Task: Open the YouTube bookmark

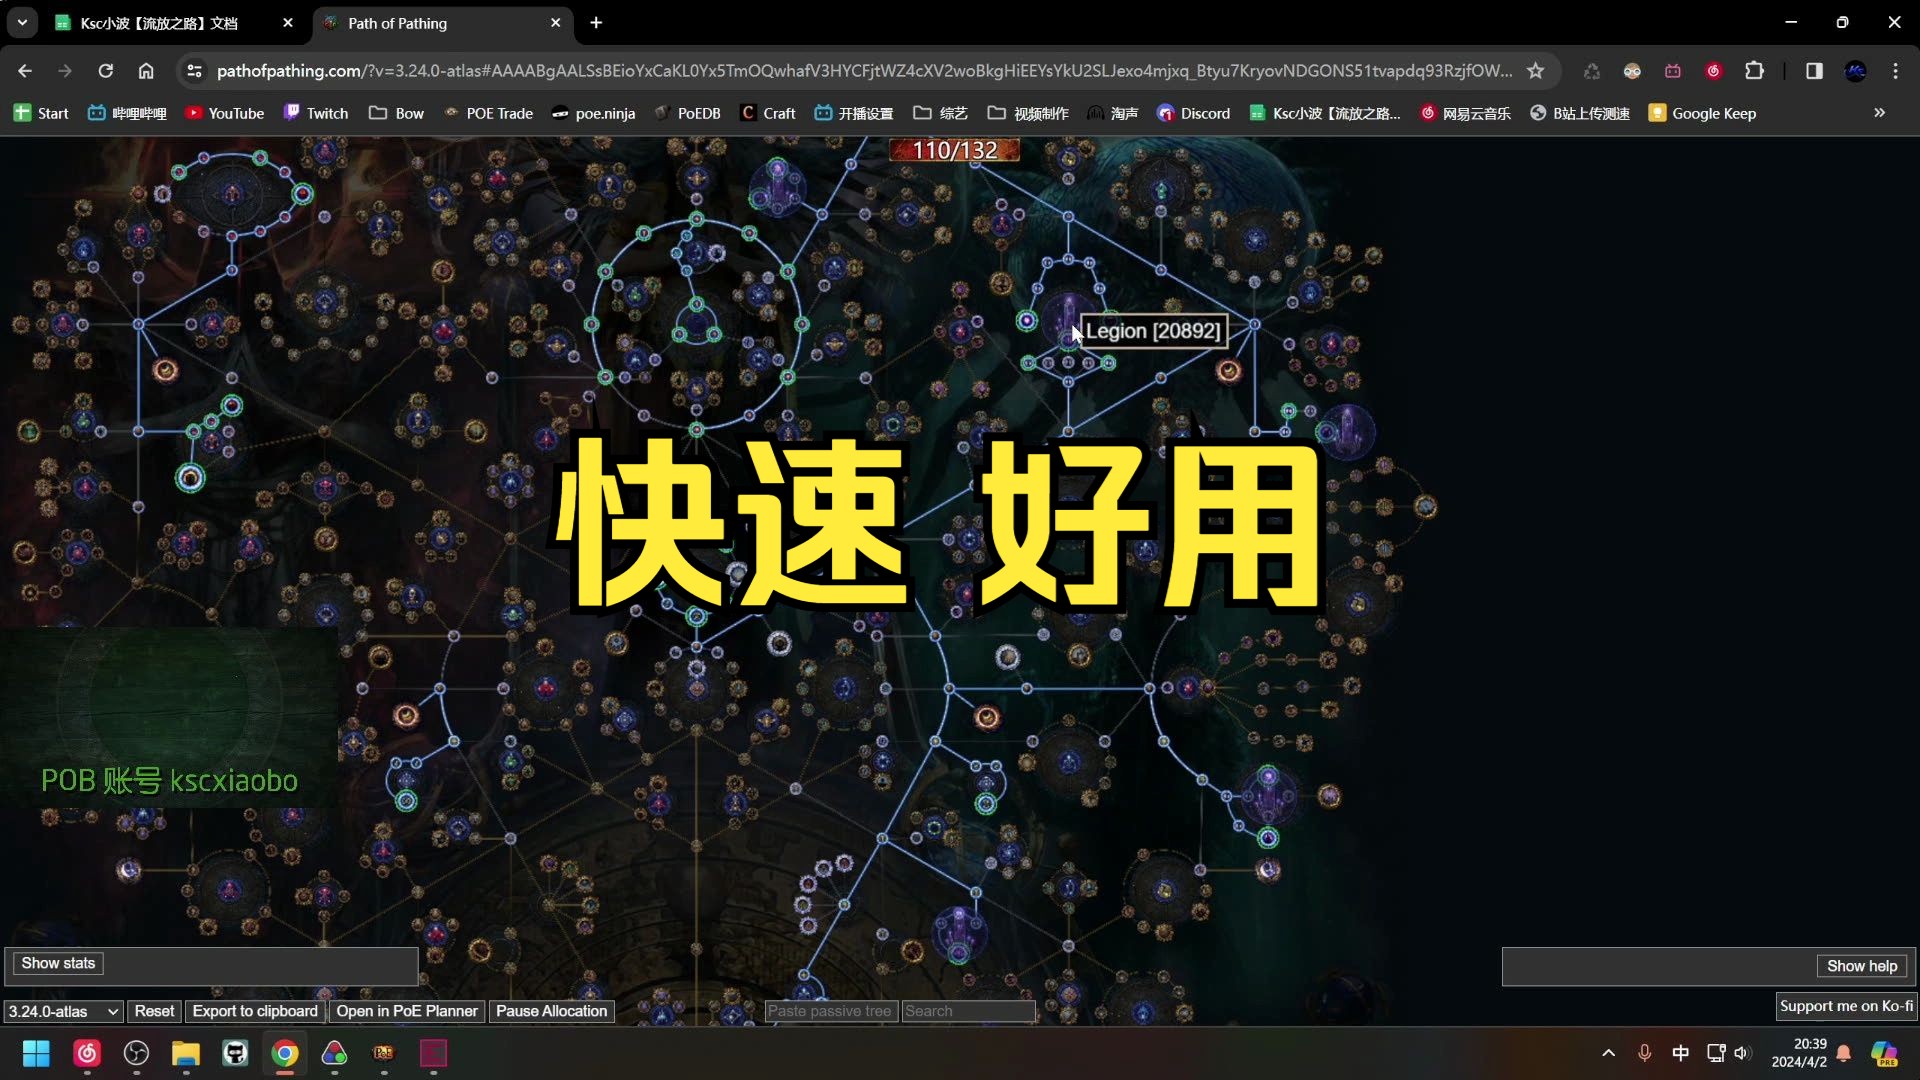Action: (225, 113)
